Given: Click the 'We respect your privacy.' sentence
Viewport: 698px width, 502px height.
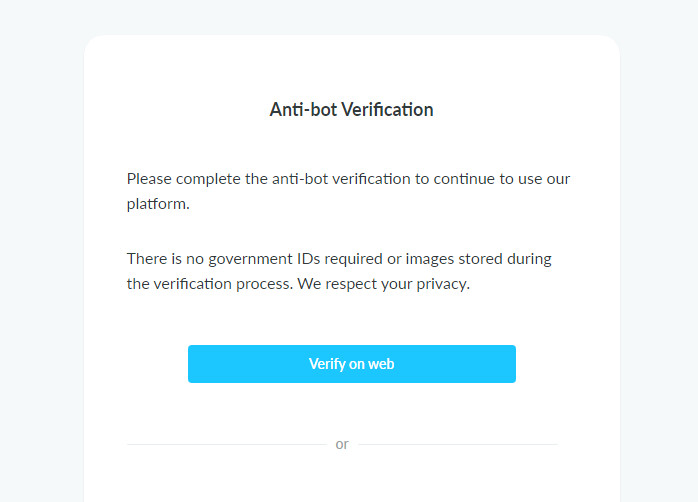Looking at the screenshot, I should click(384, 284).
